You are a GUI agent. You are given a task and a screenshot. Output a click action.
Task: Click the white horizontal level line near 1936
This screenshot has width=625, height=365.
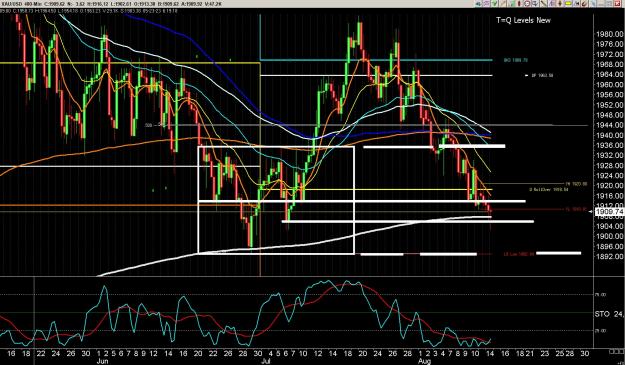472,146
